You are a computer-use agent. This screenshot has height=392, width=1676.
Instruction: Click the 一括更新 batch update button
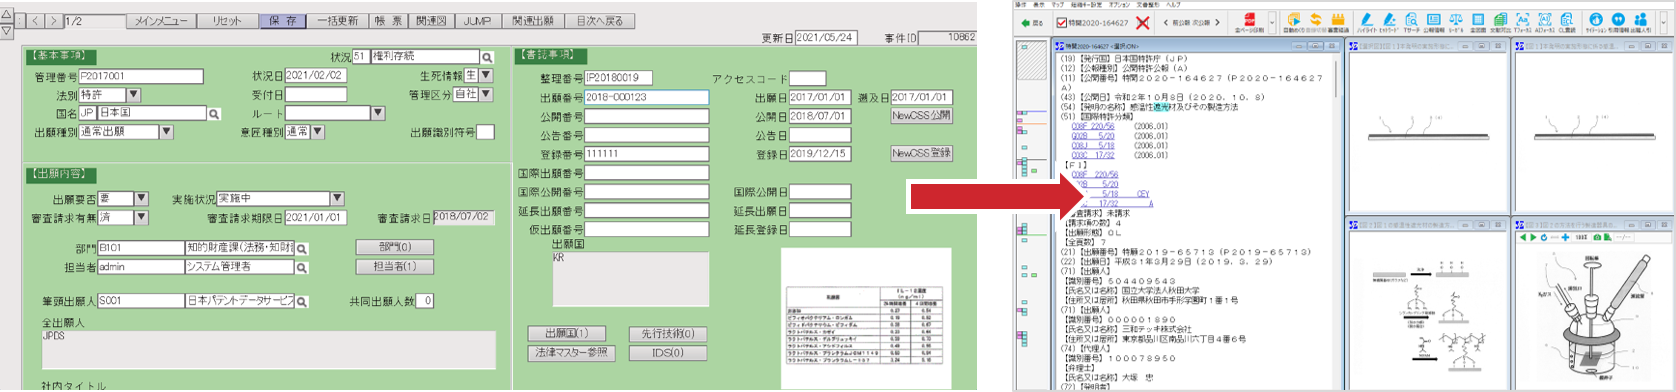point(338,21)
